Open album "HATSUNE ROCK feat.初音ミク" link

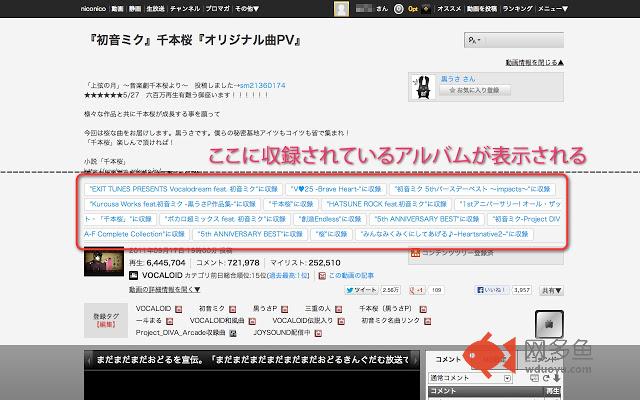pos(387,204)
